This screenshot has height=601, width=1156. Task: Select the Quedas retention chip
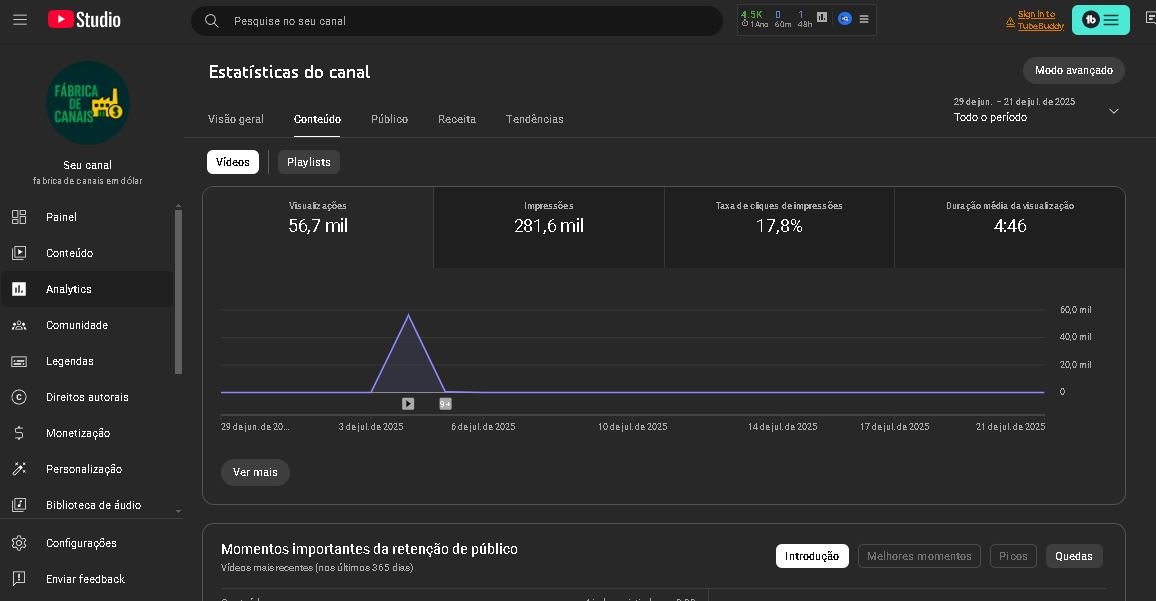point(1073,556)
